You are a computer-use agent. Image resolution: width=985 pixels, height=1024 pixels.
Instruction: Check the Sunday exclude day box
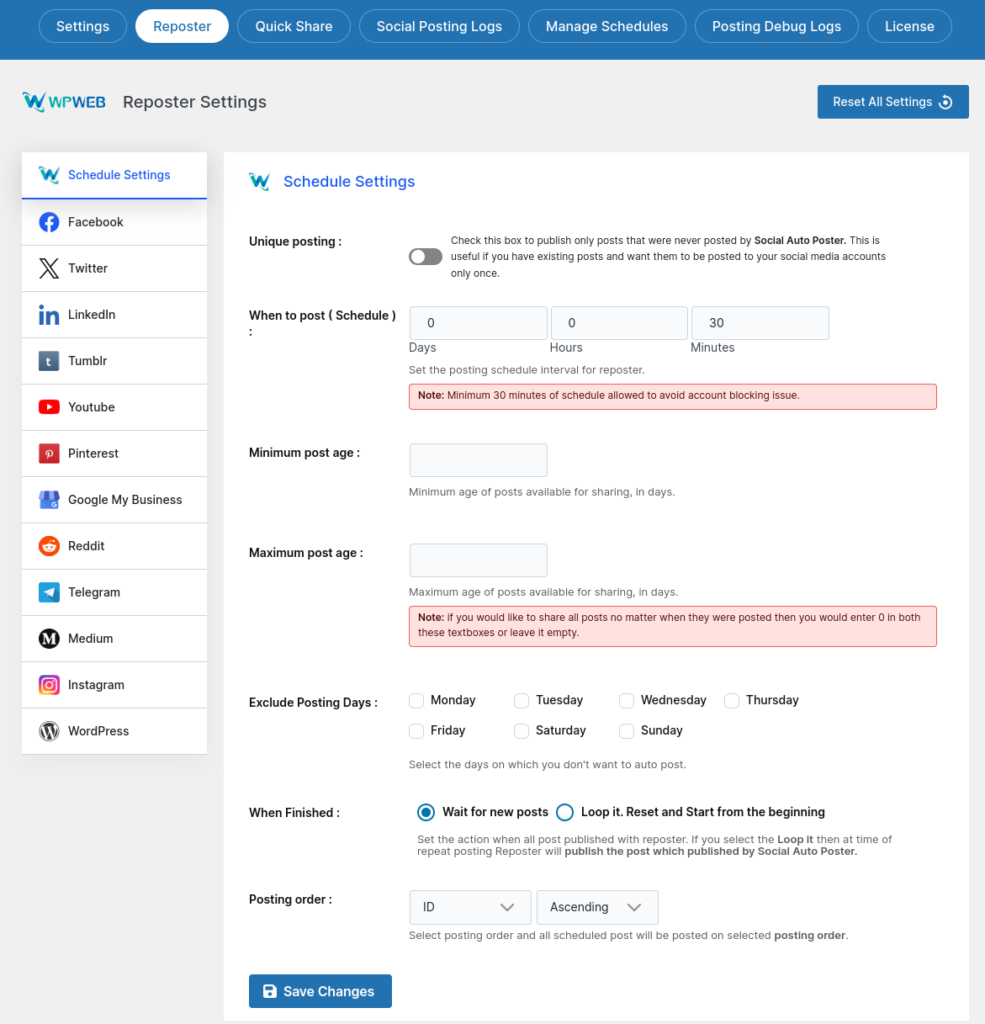(626, 731)
